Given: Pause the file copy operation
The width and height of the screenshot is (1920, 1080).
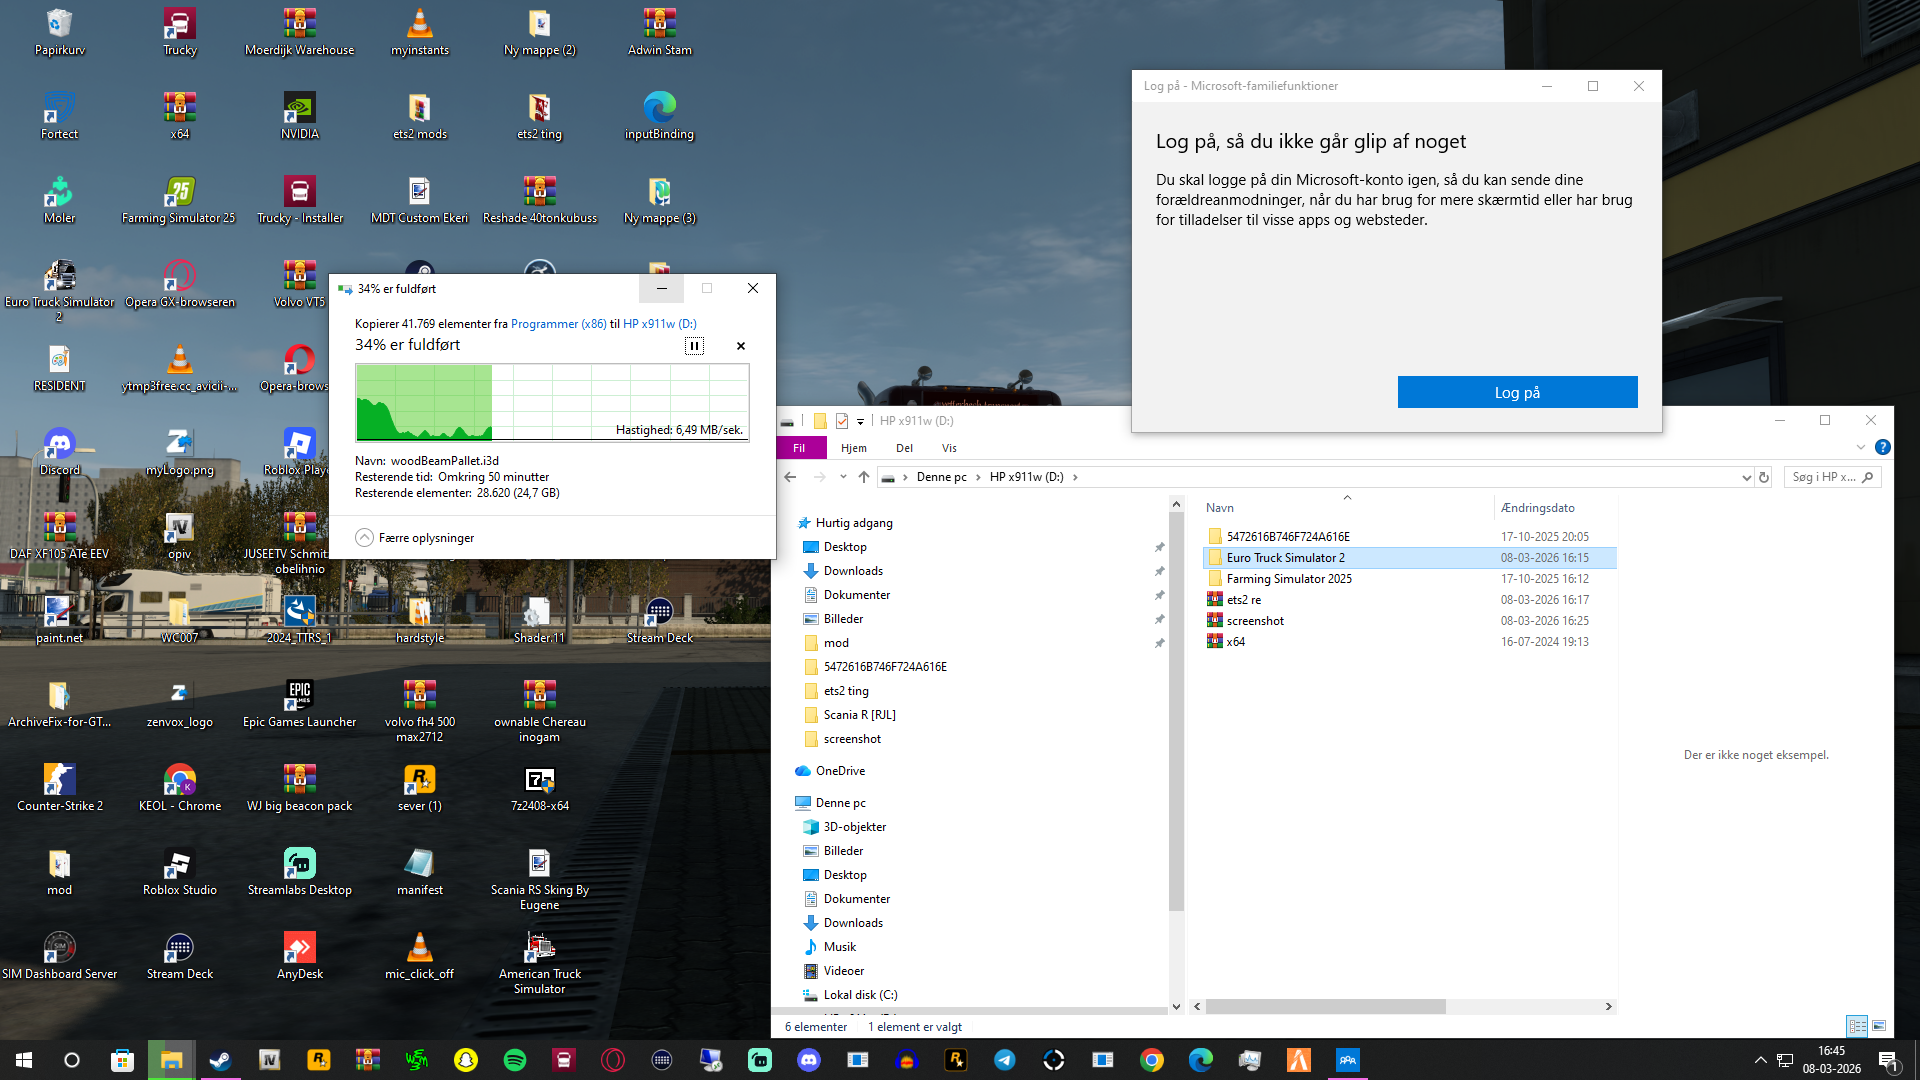Looking at the screenshot, I should 694,346.
